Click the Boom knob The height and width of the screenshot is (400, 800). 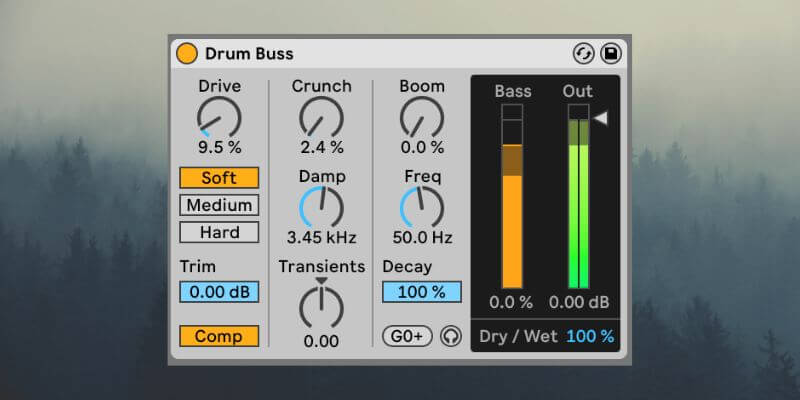pos(422,117)
